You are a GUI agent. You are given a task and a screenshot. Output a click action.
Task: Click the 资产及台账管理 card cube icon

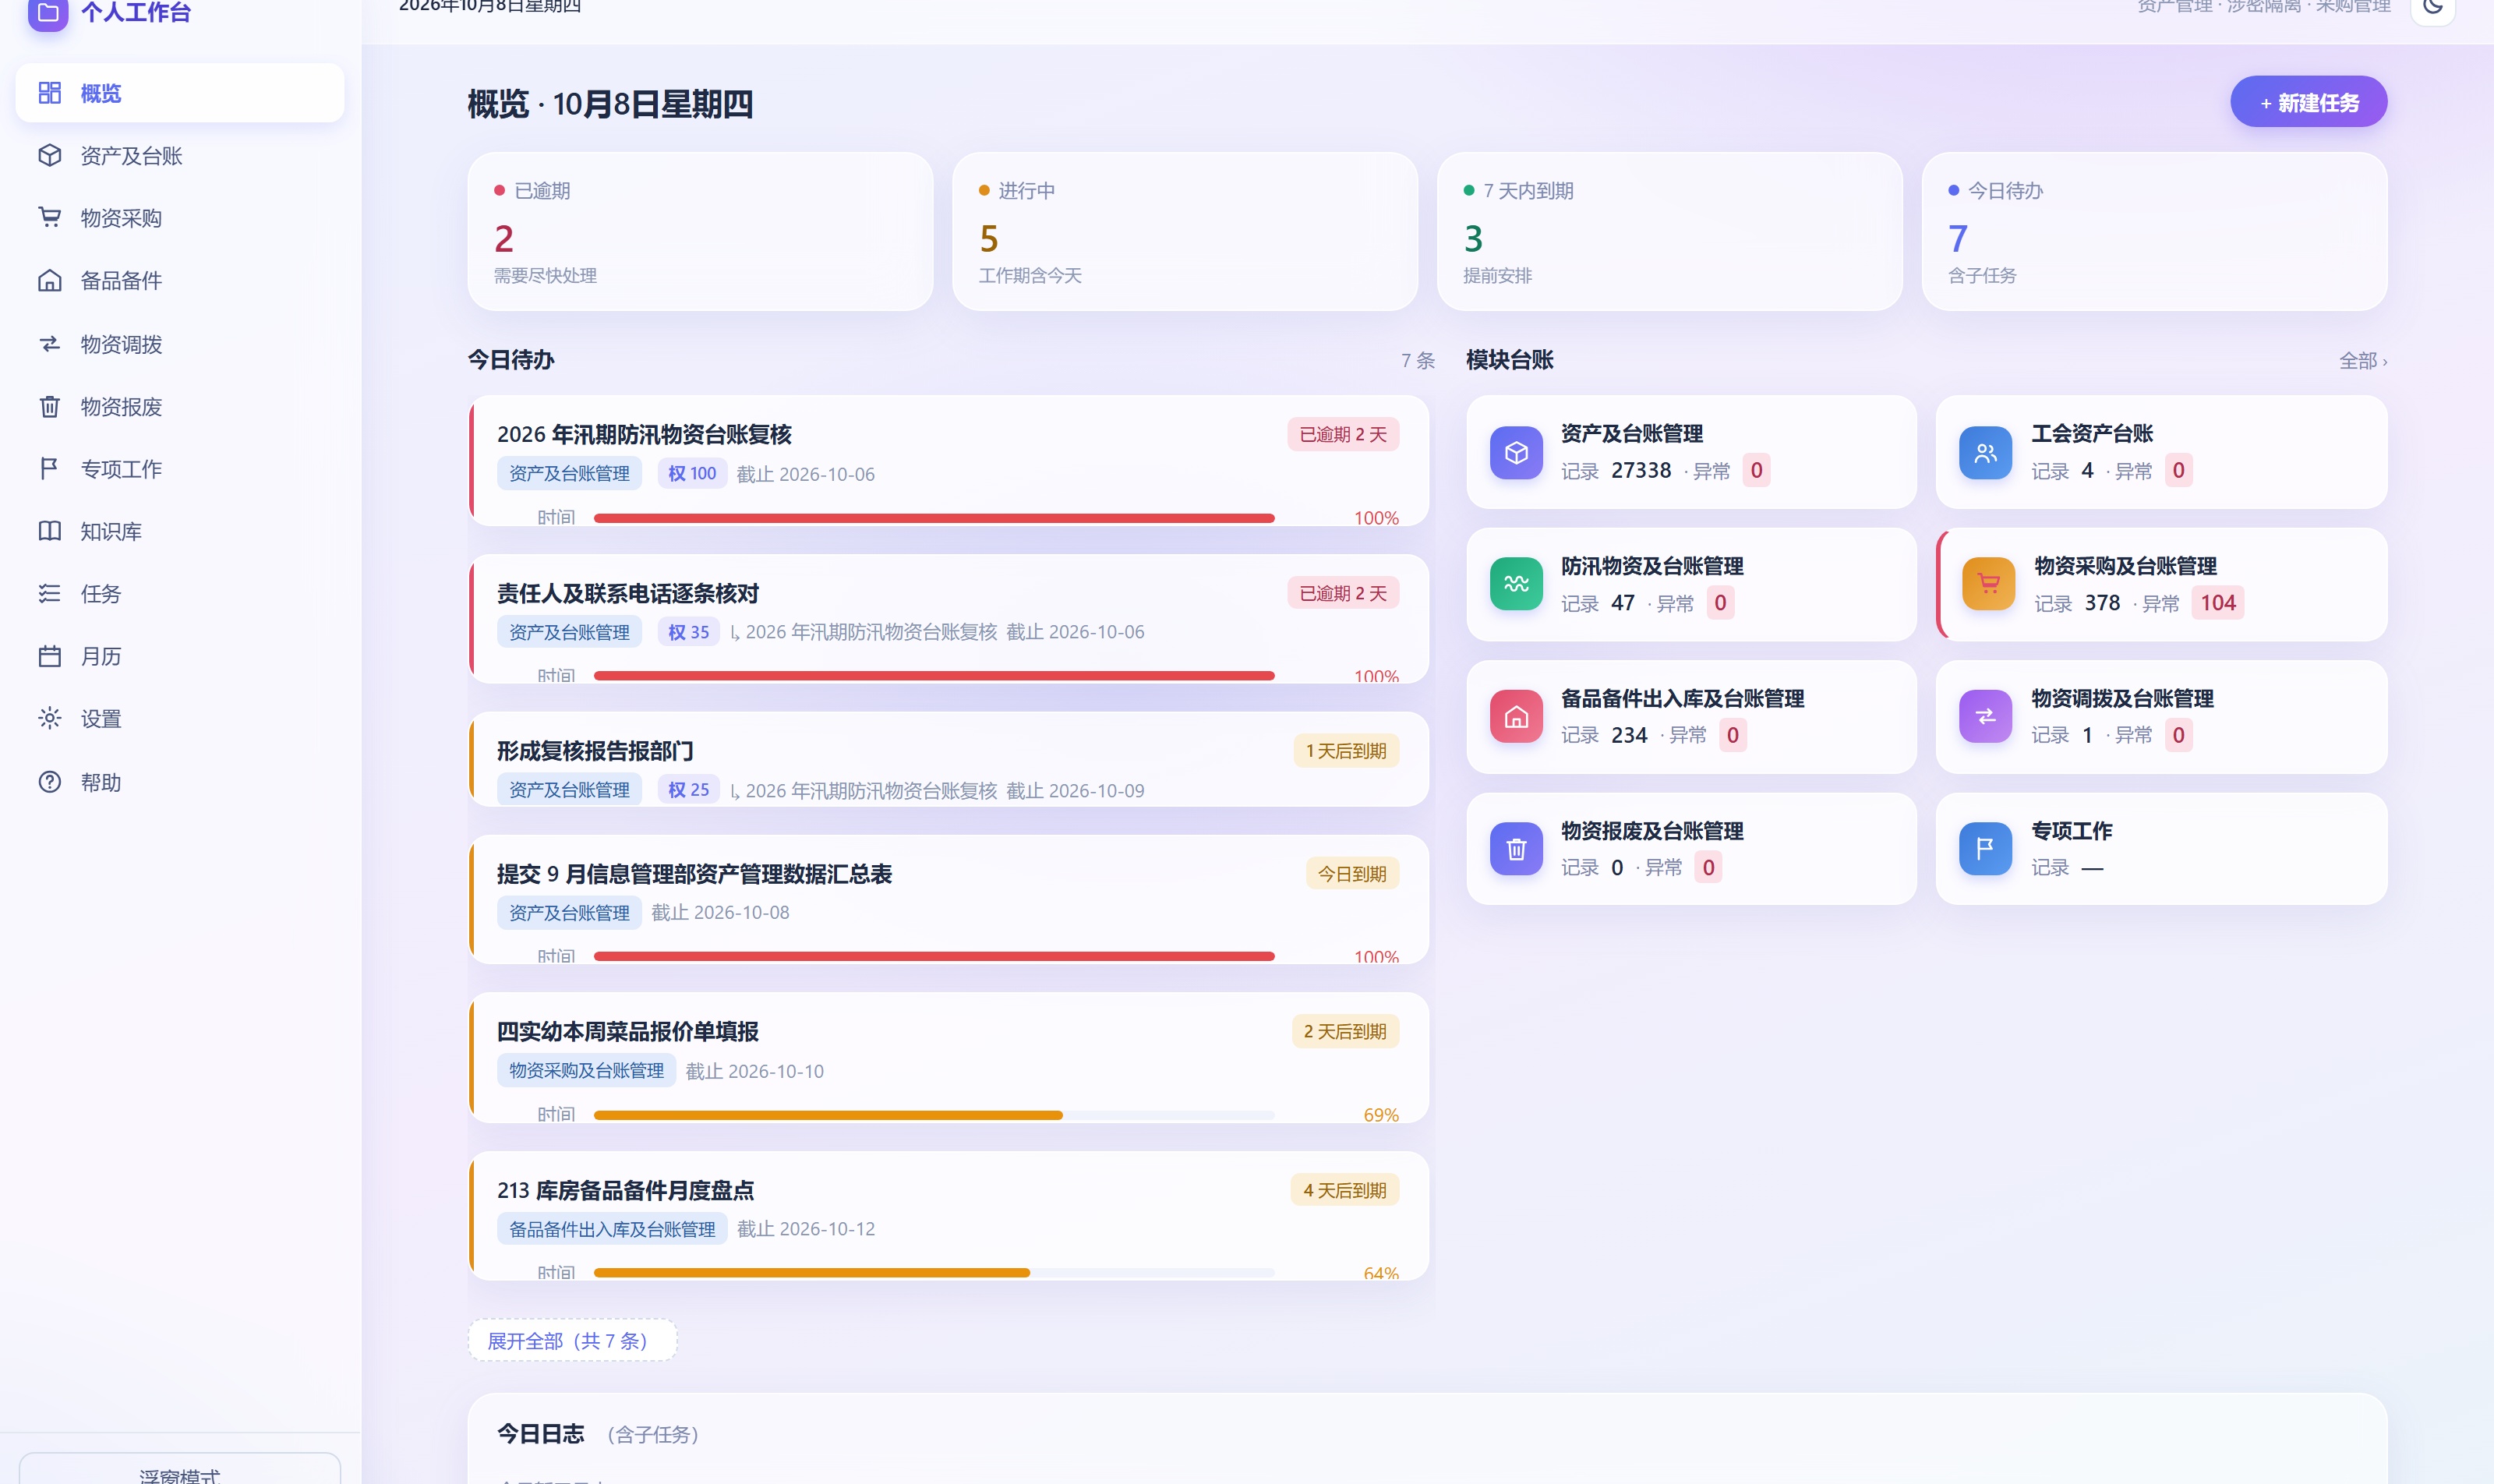pyautogui.click(x=1516, y=453)
